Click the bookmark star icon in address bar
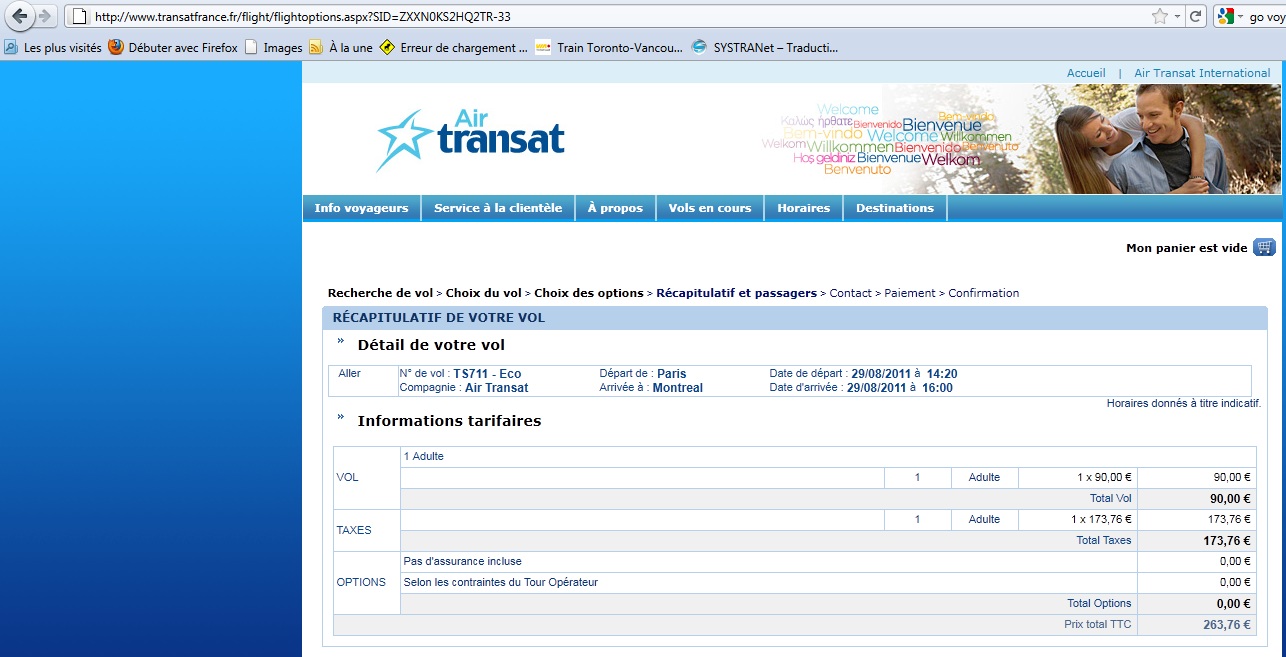 (x=1160, y=16)
